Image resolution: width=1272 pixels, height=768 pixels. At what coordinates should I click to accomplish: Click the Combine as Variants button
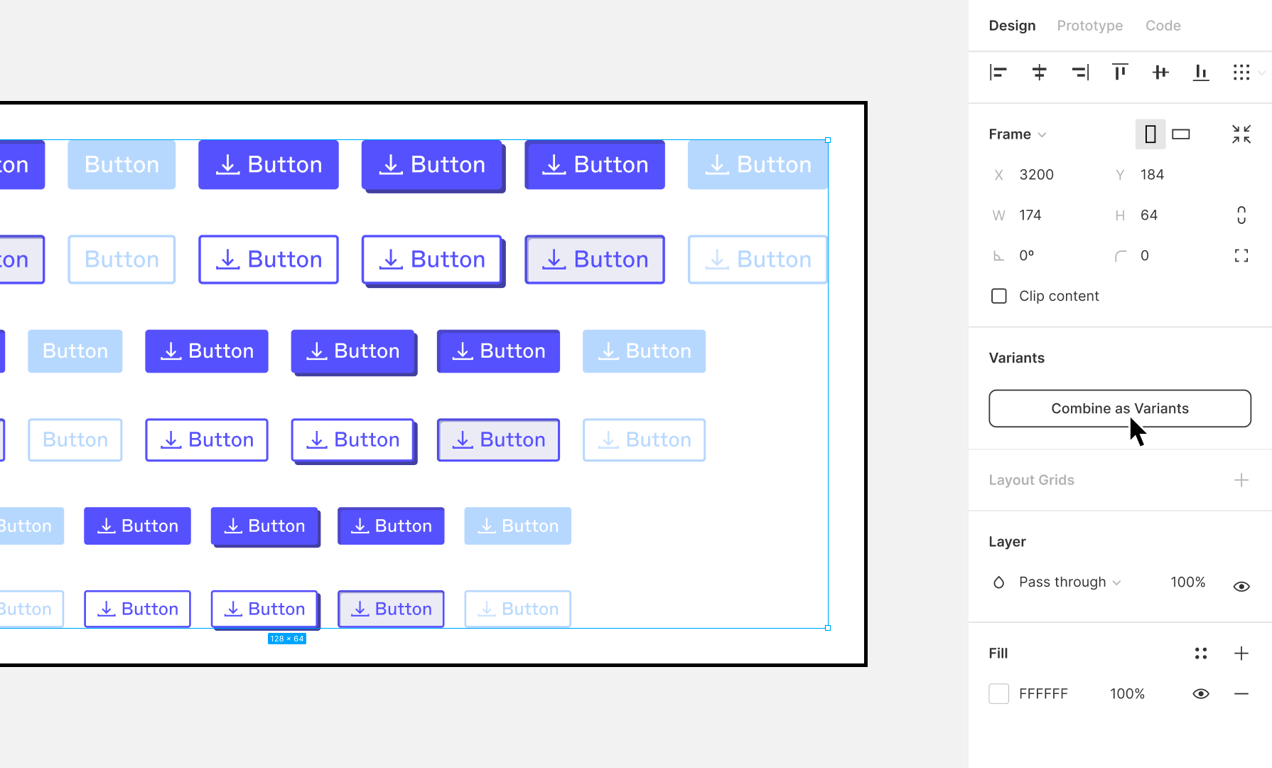point(1119,408)
